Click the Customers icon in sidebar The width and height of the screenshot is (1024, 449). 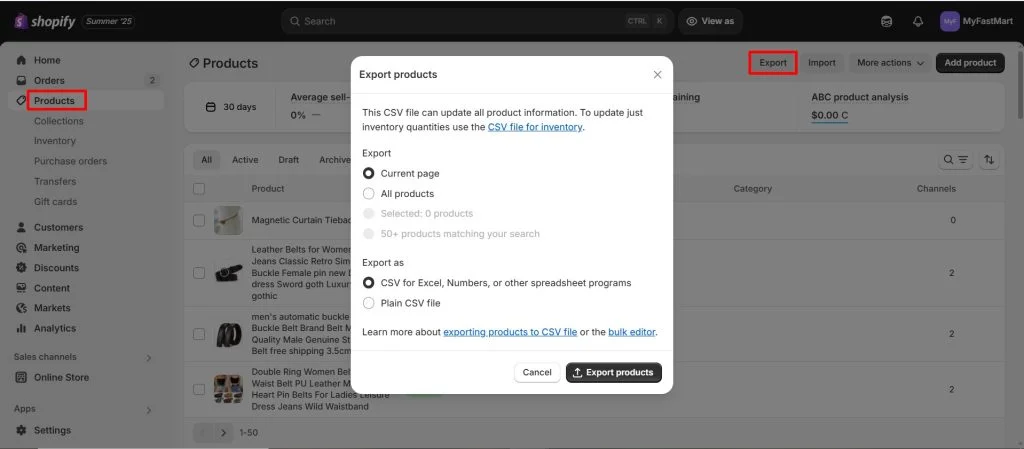[x=22, y=227]
